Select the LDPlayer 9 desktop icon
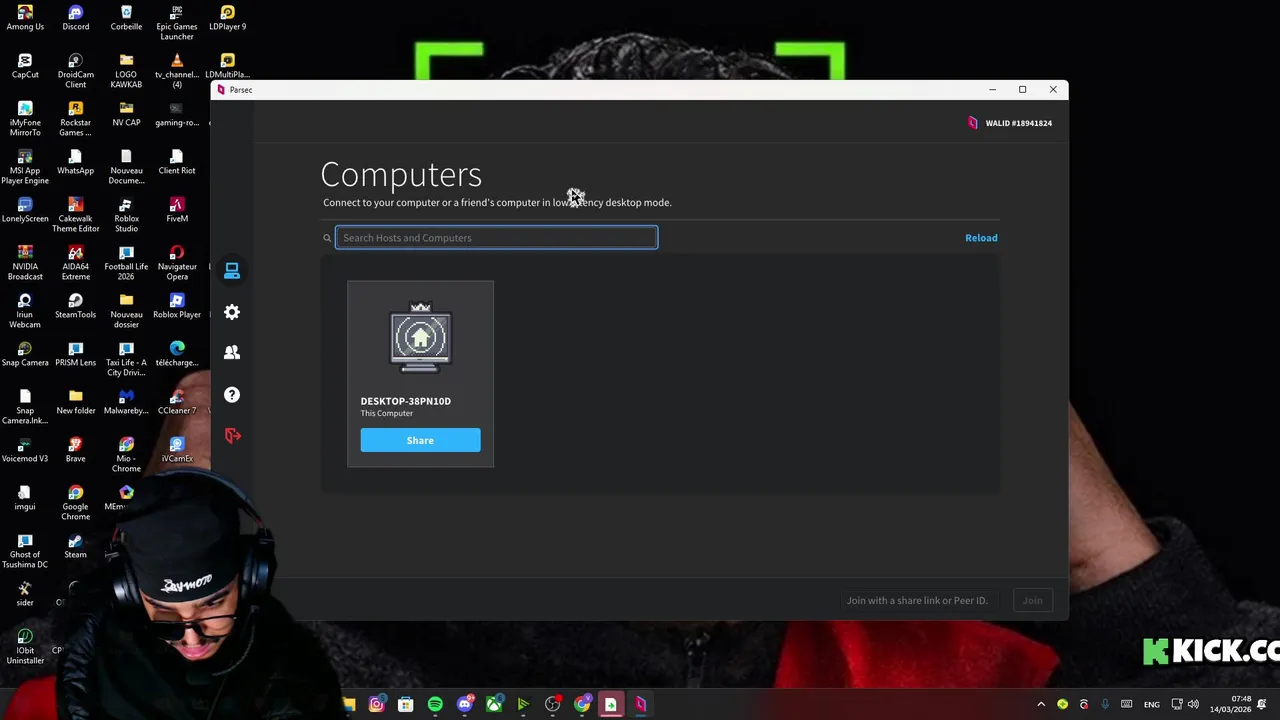 coord(227,18)
